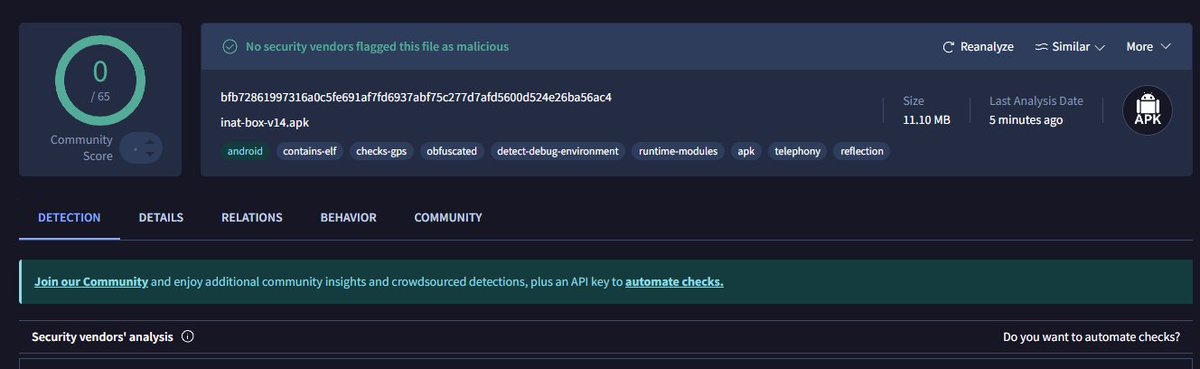Click the Security vendors' analysis heading
This screenshot has height=369, width=1200.
102,337
